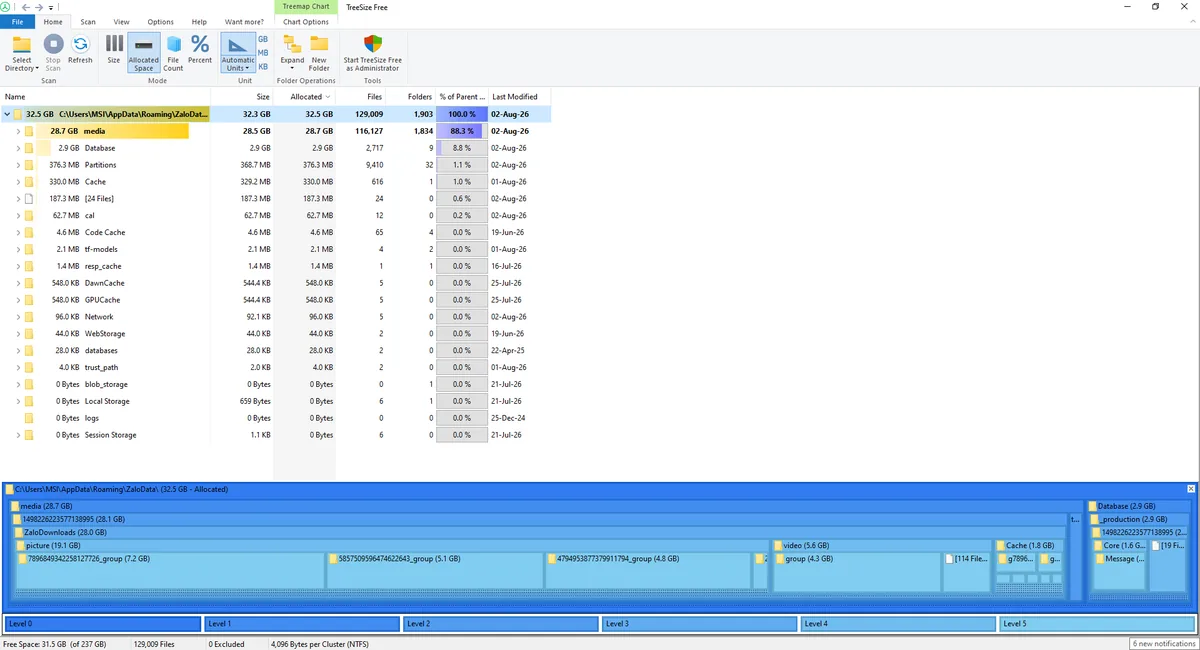Expand the Database folder
Image resolution: width=1200 pixels, height=650 pixels.
pos(18,148)
